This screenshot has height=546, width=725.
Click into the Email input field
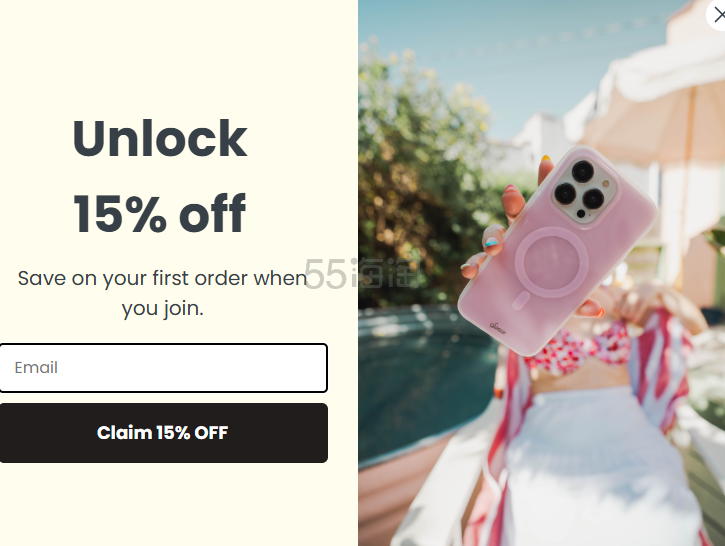(x=164, y=368)
